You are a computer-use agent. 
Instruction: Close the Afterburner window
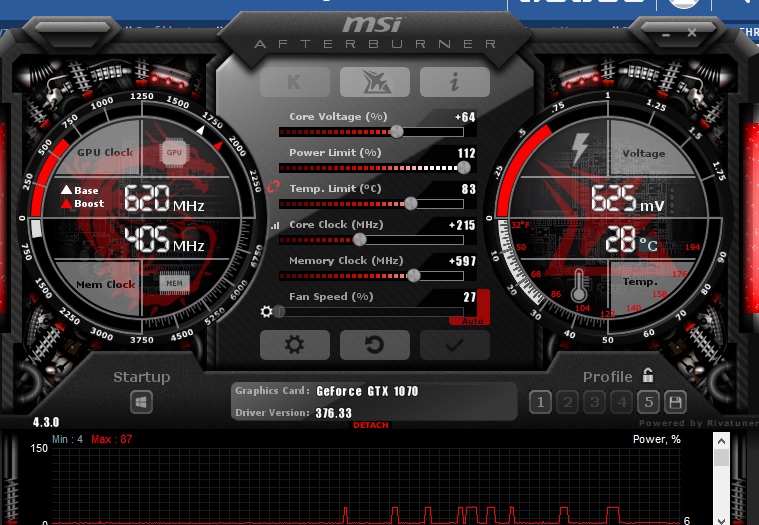[692, 33]
